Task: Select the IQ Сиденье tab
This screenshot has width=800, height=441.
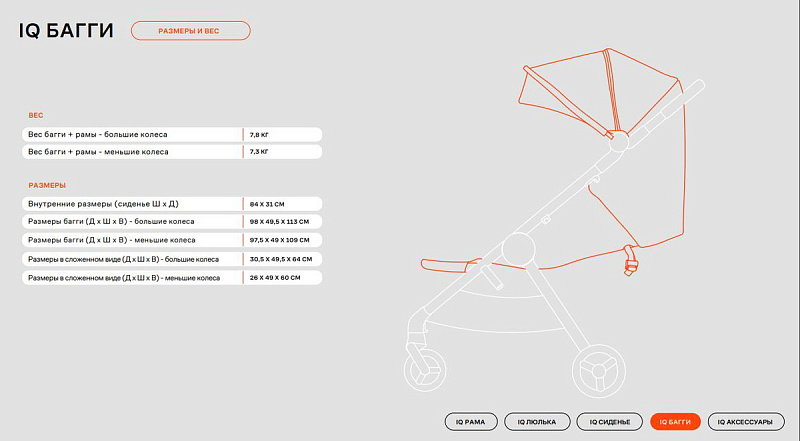Action: 609,422
